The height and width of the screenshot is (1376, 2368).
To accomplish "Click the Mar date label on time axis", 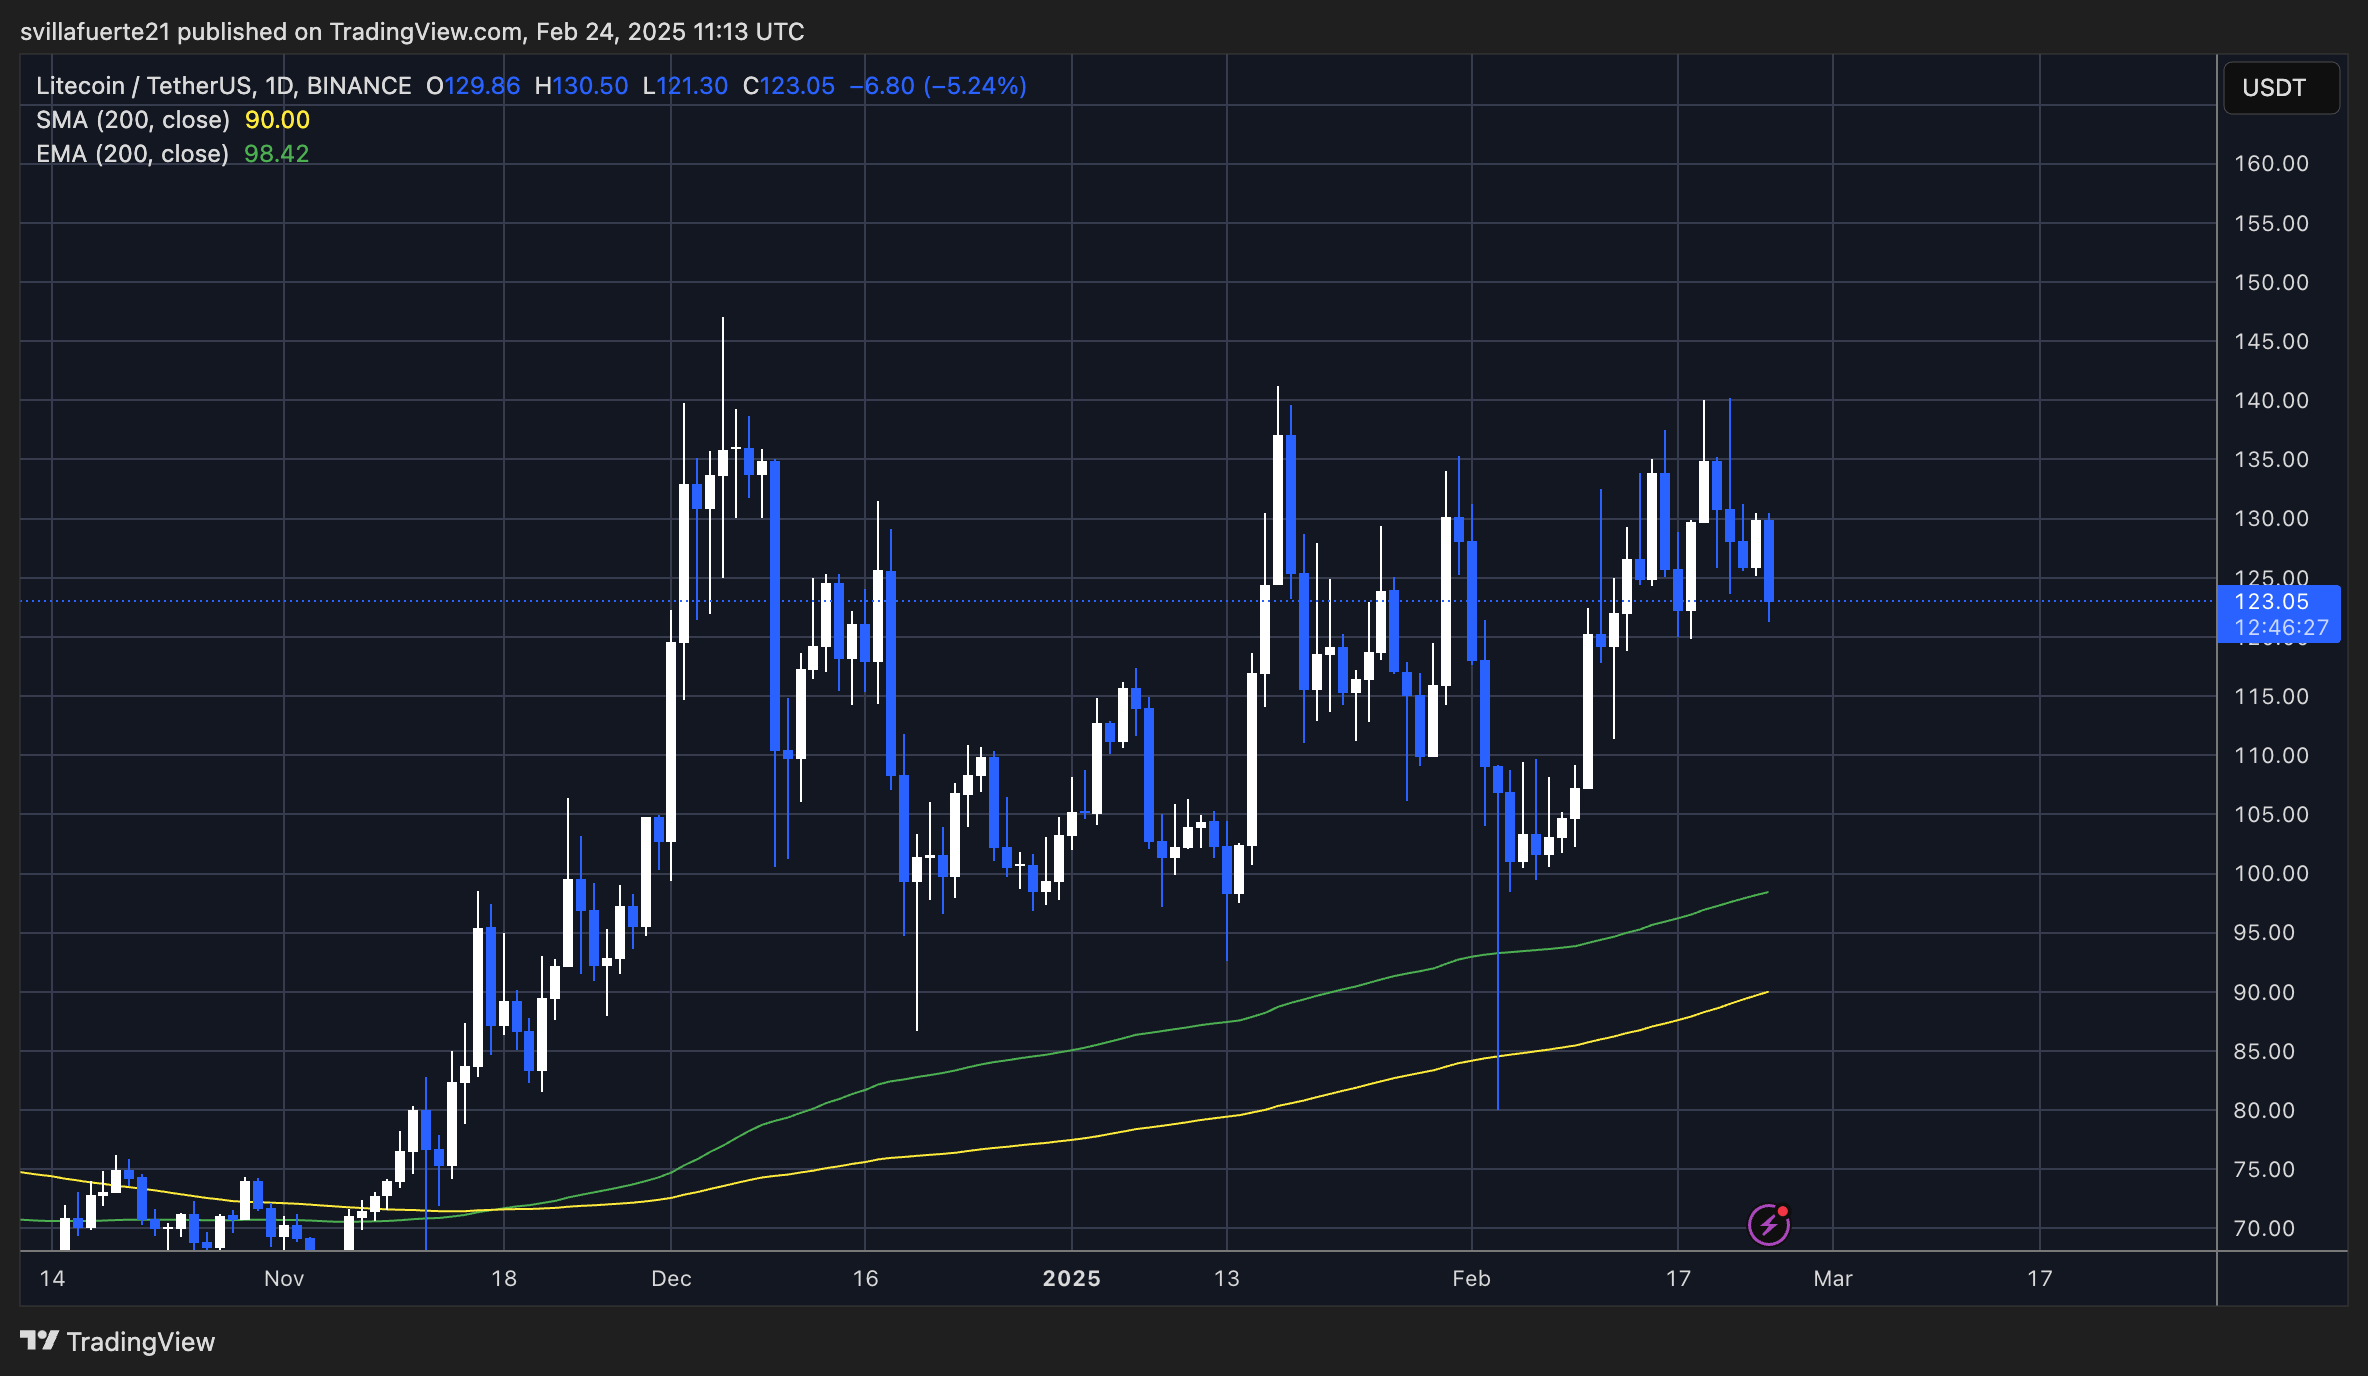I will click(1833, 1278).
